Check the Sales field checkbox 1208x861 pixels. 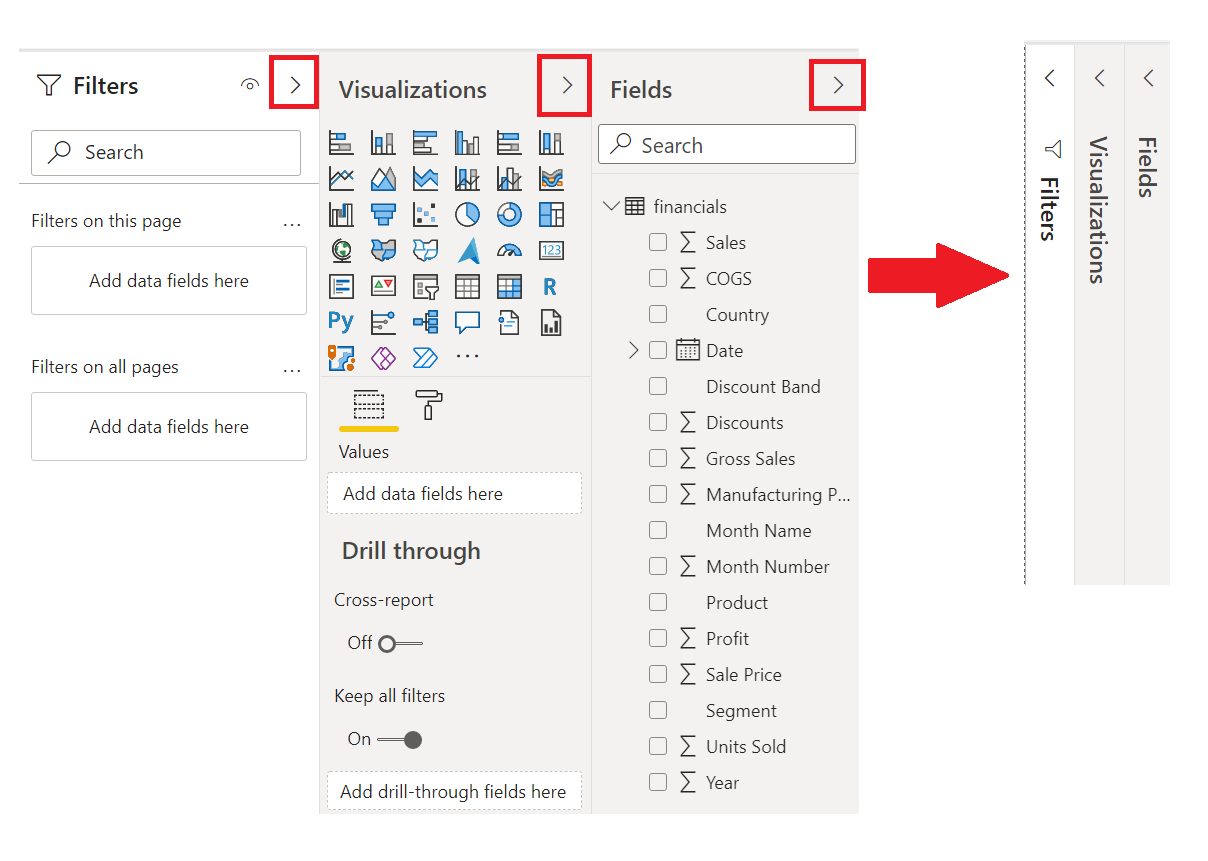[658, 242]
